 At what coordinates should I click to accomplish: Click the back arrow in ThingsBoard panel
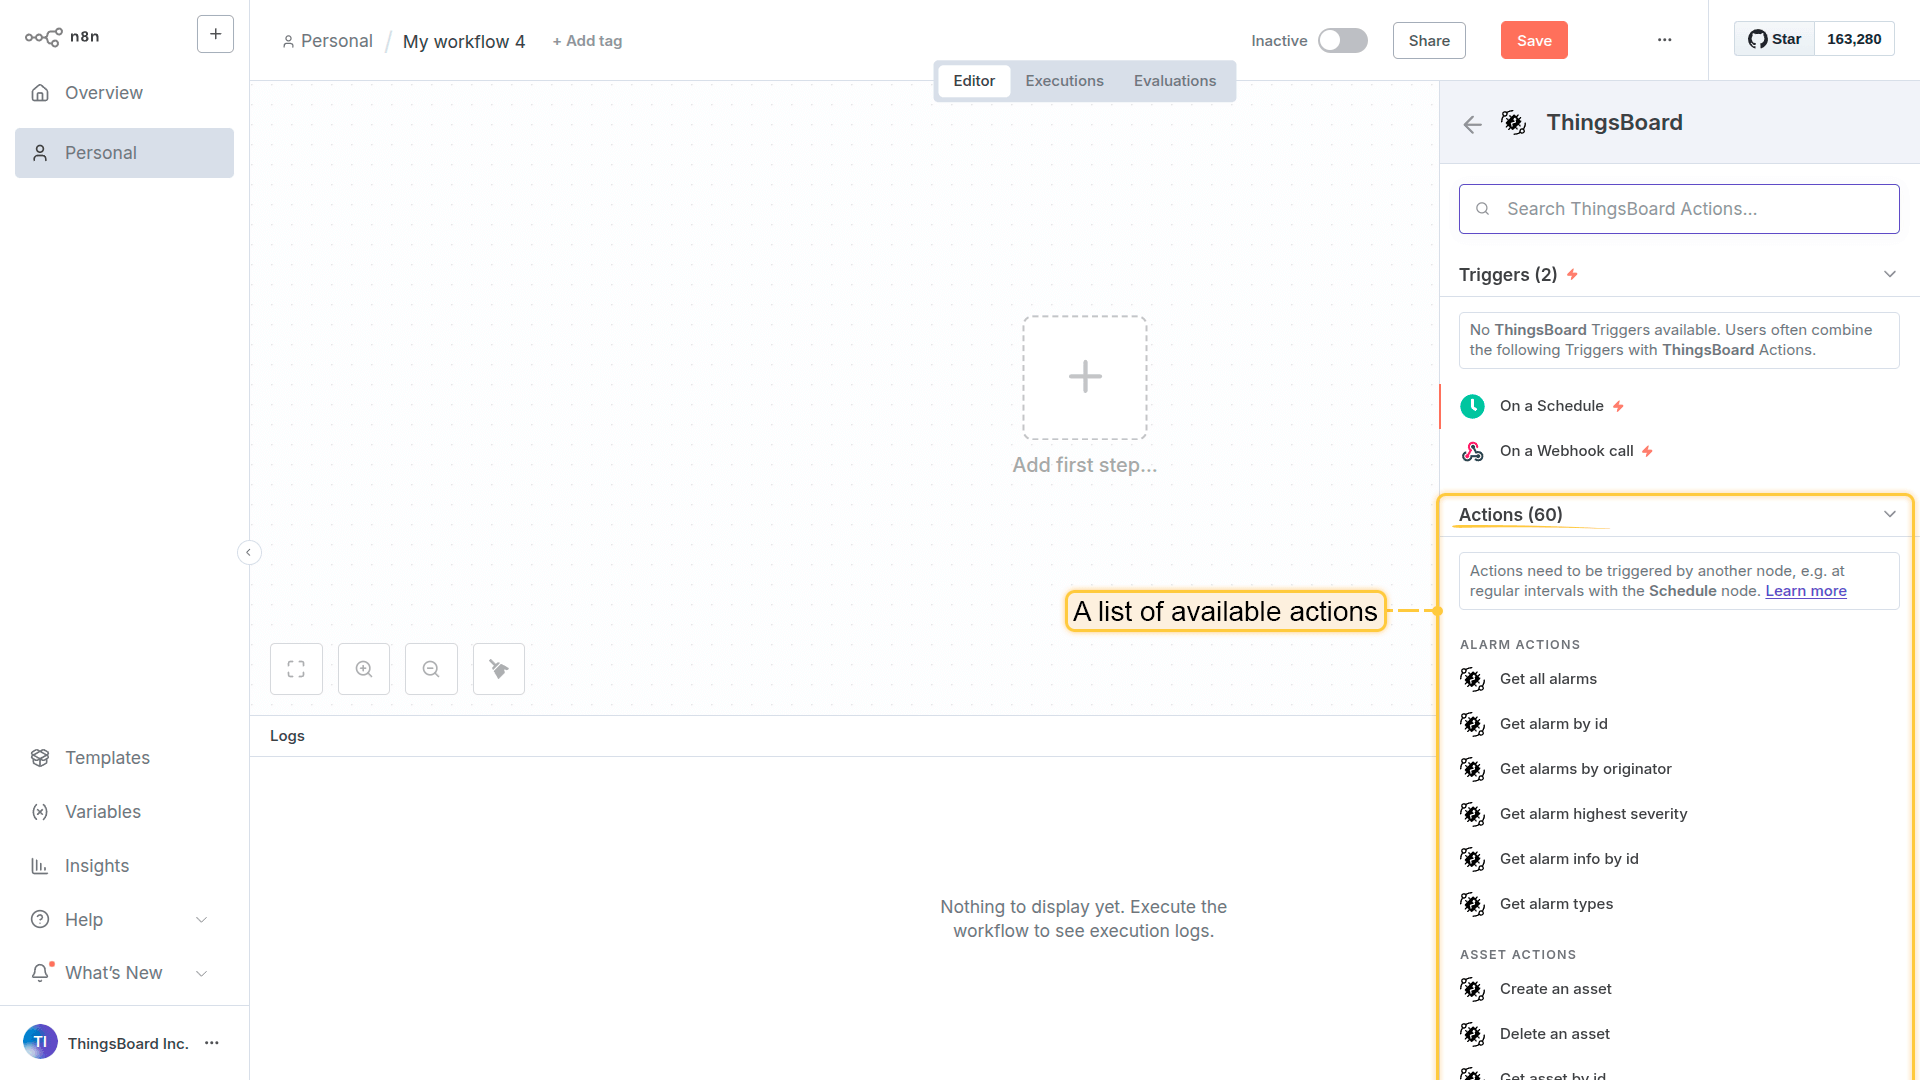click(x=1472, y=124)
